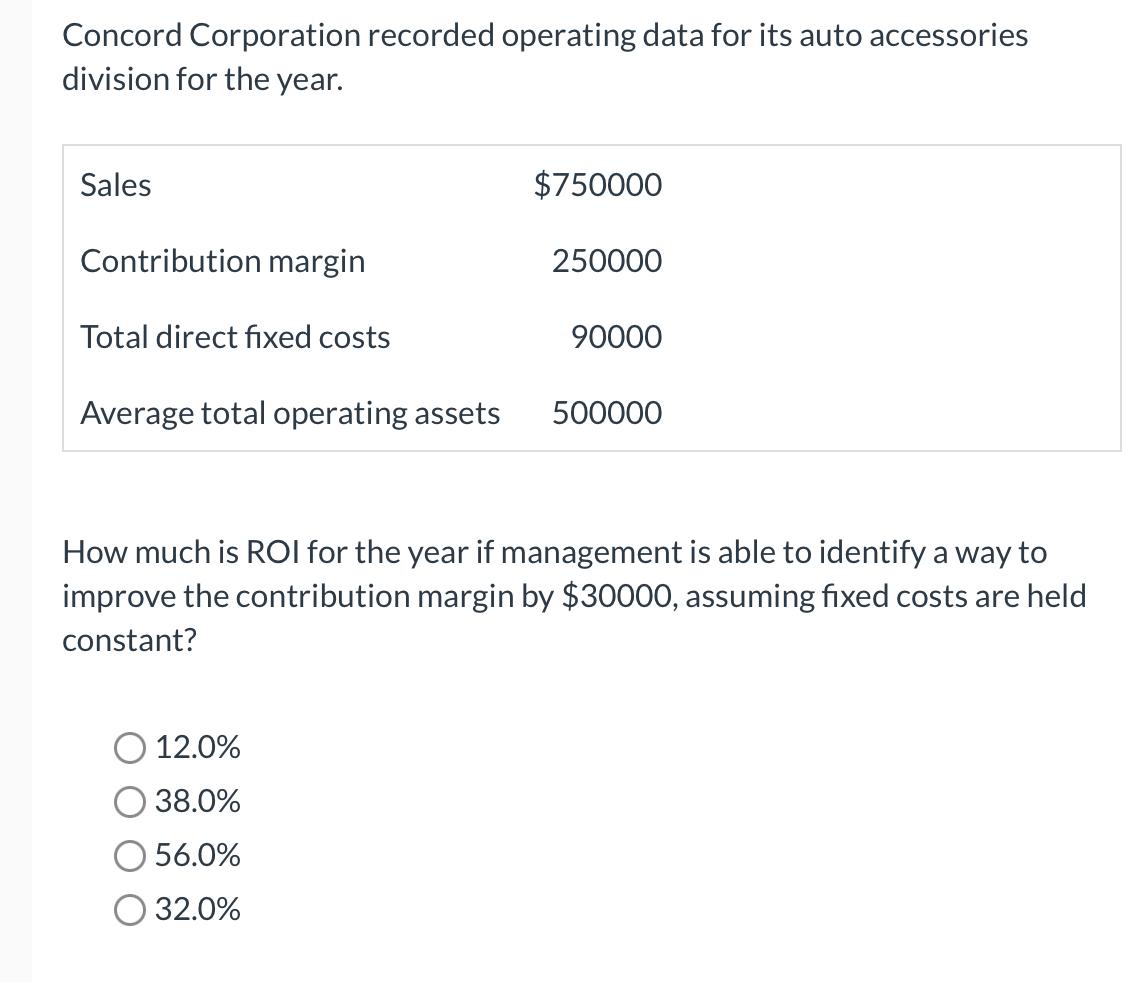Click the $750000 sales value
Image resolution: width=1138 pixels, height=982 pixels.
point(598,185)
